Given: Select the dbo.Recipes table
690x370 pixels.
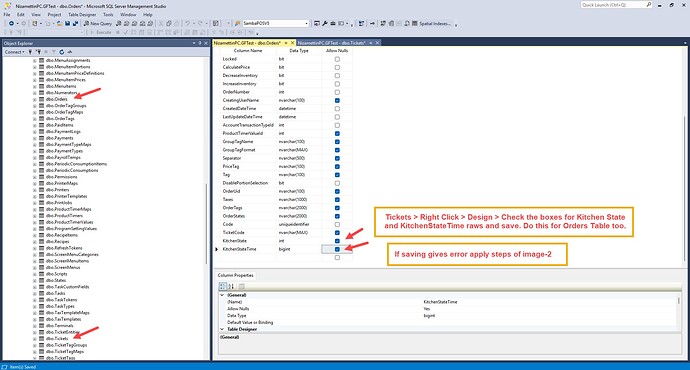Looking at the screenshot, I should [58, 242].
